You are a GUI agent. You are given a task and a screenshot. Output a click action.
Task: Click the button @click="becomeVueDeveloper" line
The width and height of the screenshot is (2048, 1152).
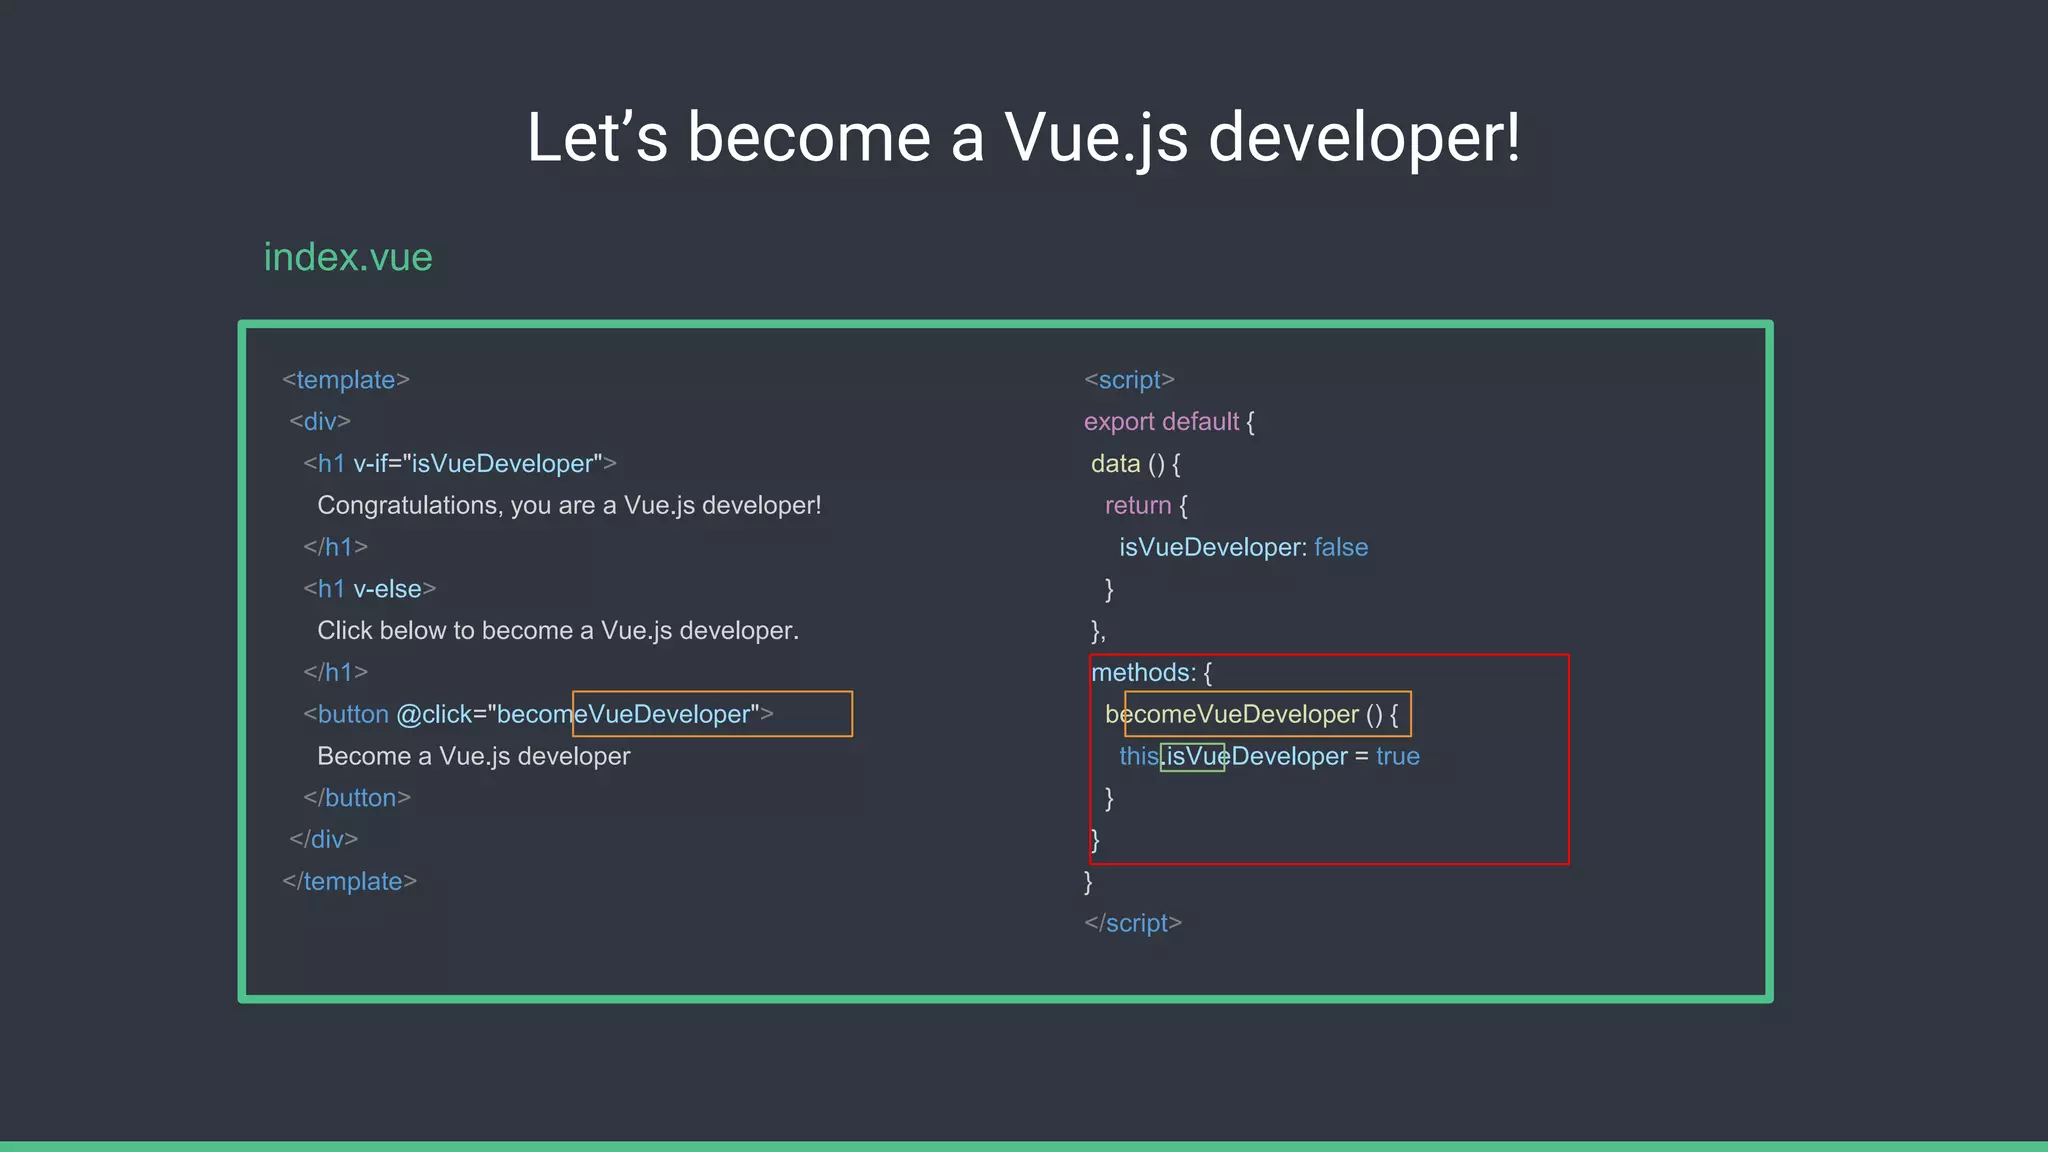click(539, 714)
